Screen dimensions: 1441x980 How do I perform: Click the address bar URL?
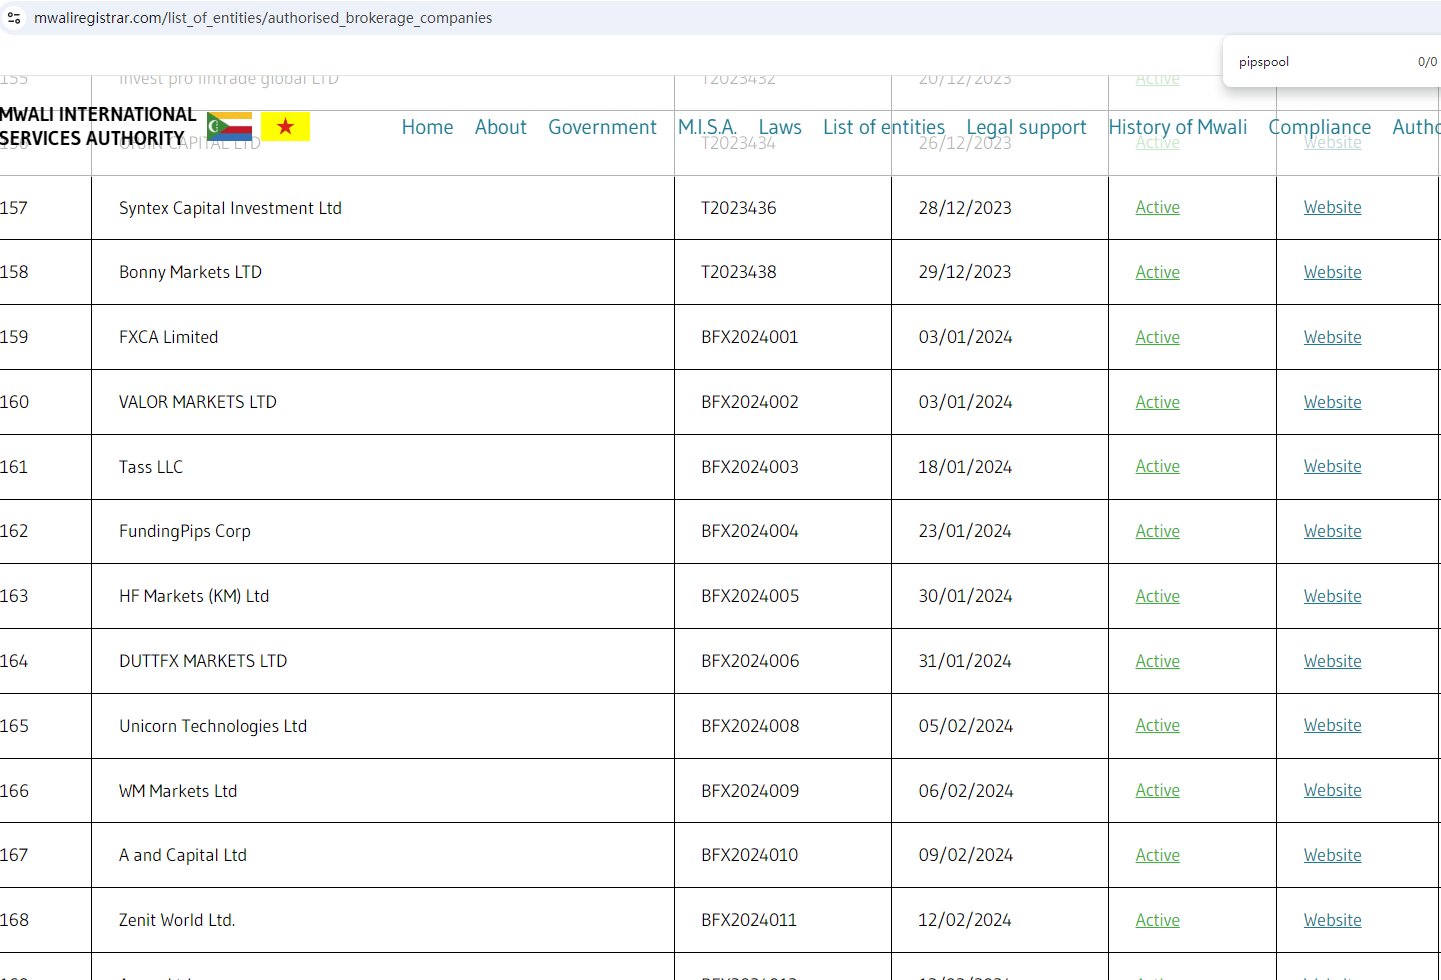click(x=263, y=18)
